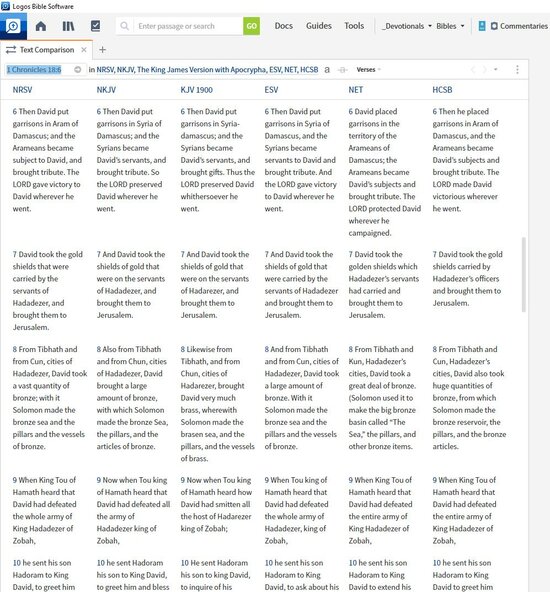Add a new tab with plus

102,50
